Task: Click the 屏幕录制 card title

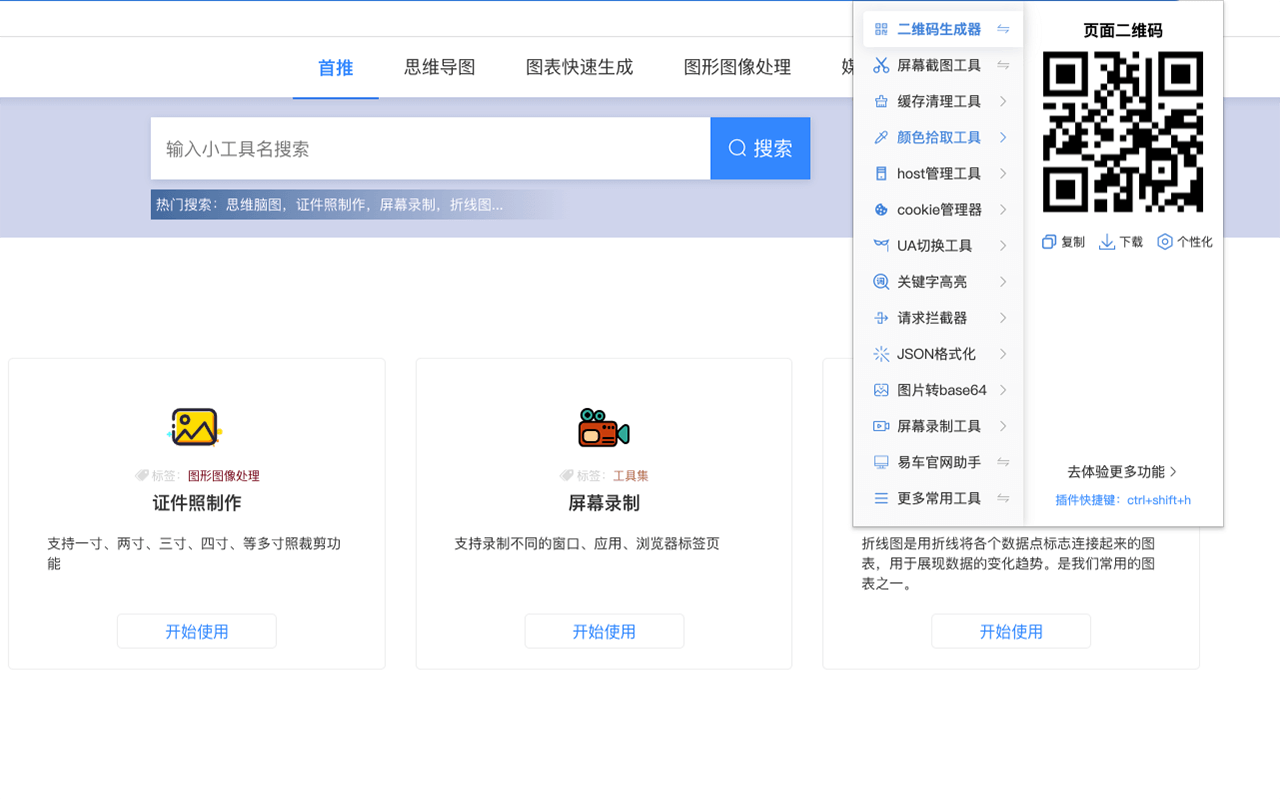Action: (x=604, y=503)
